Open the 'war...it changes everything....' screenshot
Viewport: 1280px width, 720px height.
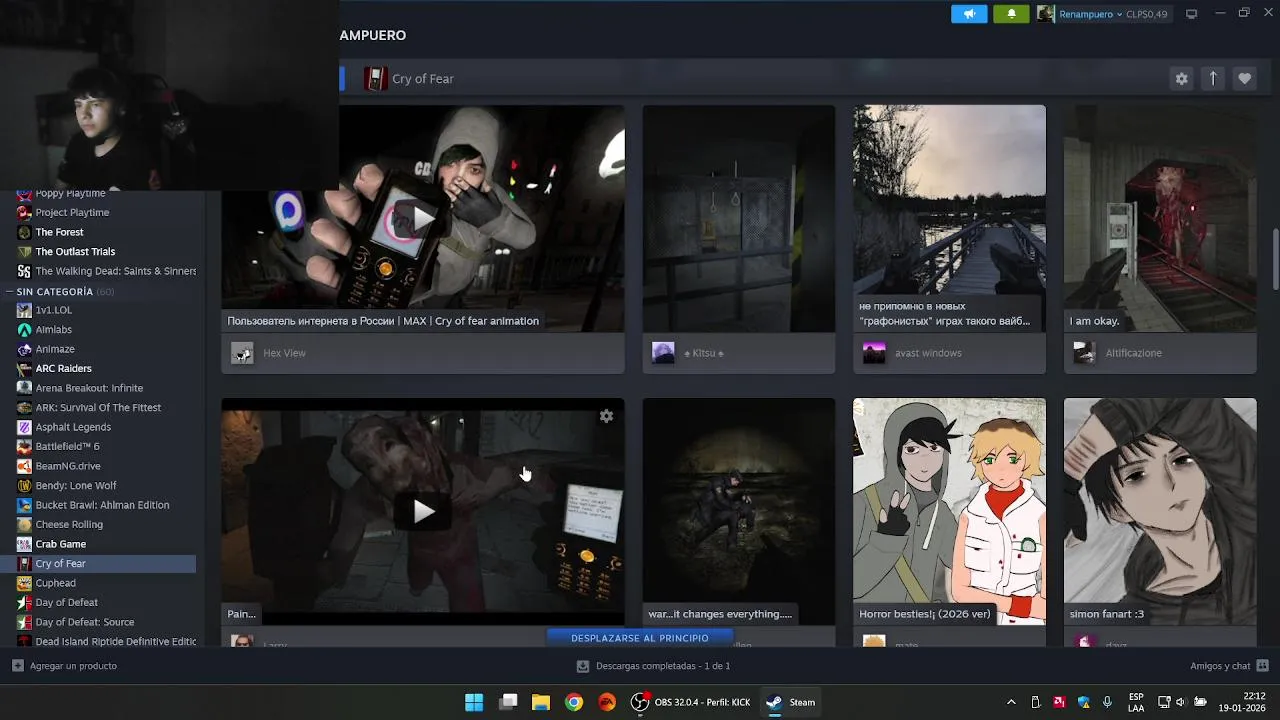click(x=738, y=511)
